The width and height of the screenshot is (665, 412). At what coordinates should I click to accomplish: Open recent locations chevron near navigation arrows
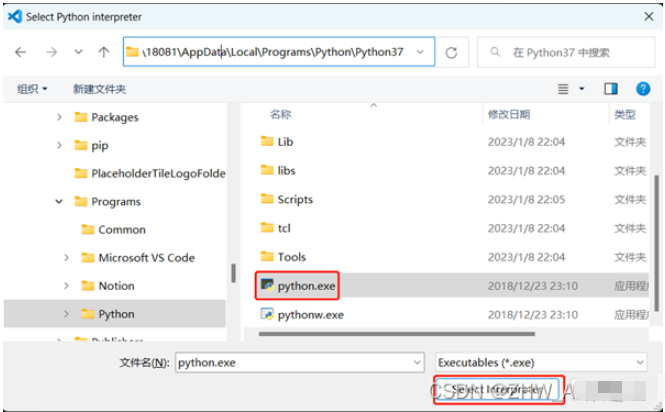point(78,52)
